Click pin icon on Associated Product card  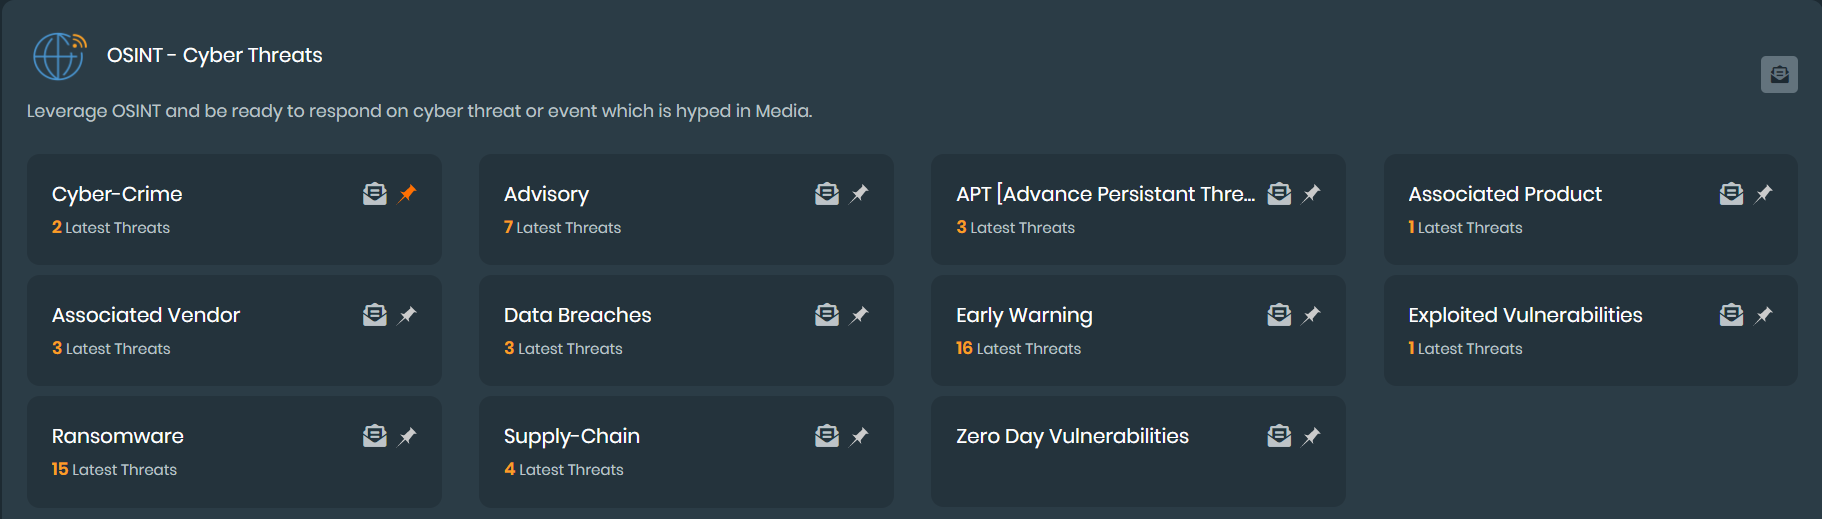coord(1763,194)
